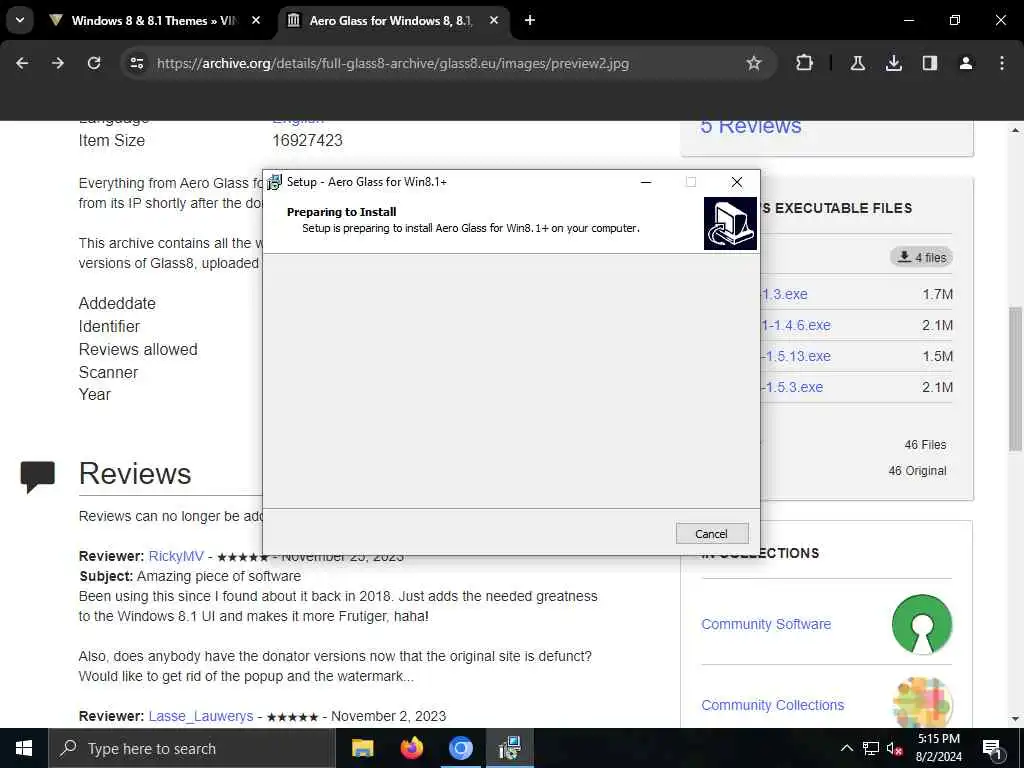Open the Chrome Labs flask icon
Viewport: 1024px width, 768px height.
coord(858,63)
